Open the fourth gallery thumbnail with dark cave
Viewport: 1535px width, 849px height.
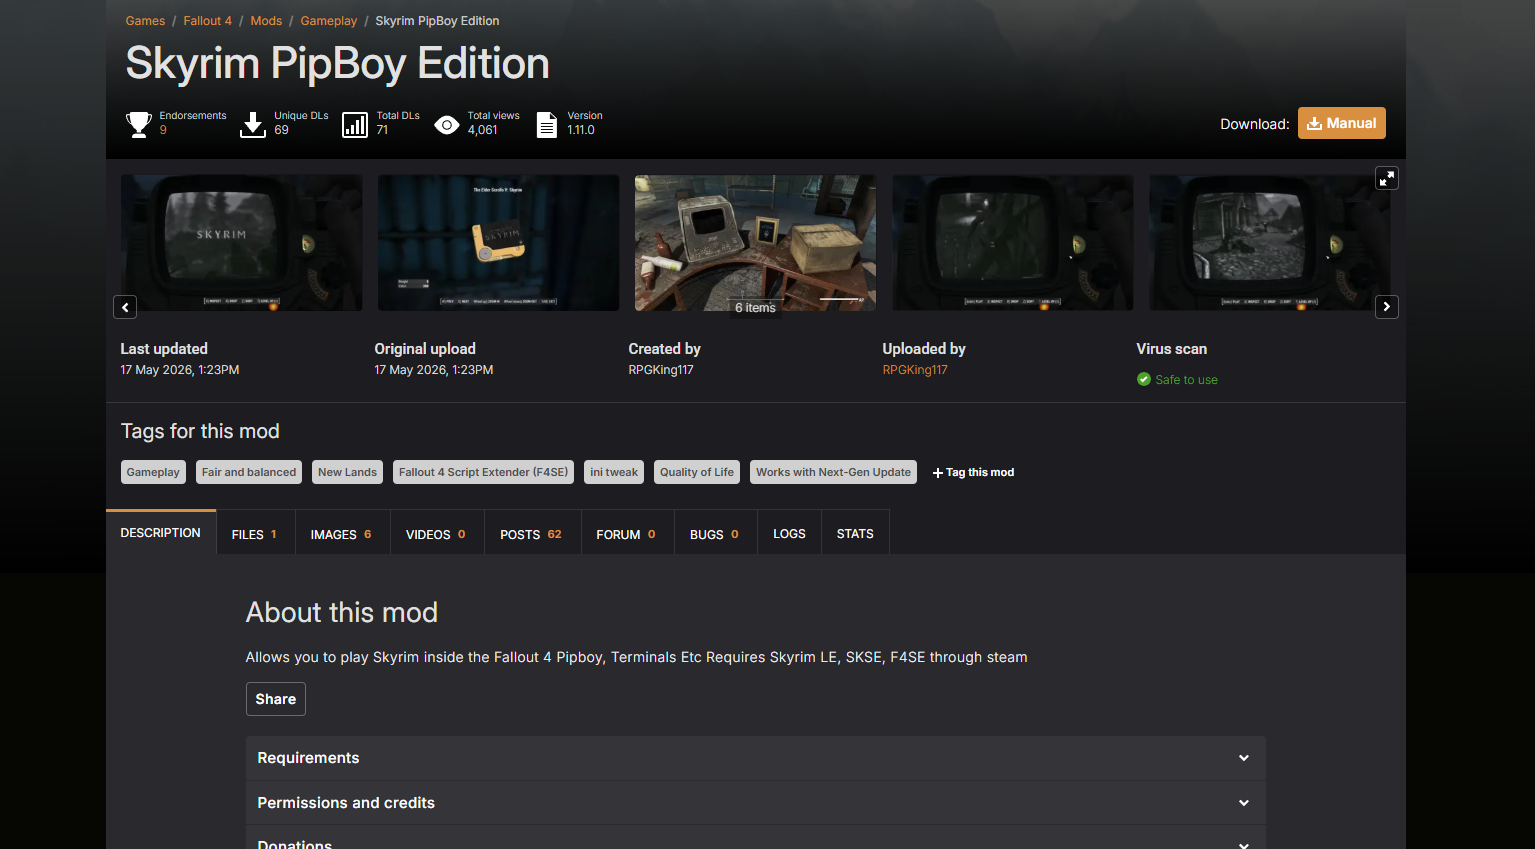[x=1013, y=243]
